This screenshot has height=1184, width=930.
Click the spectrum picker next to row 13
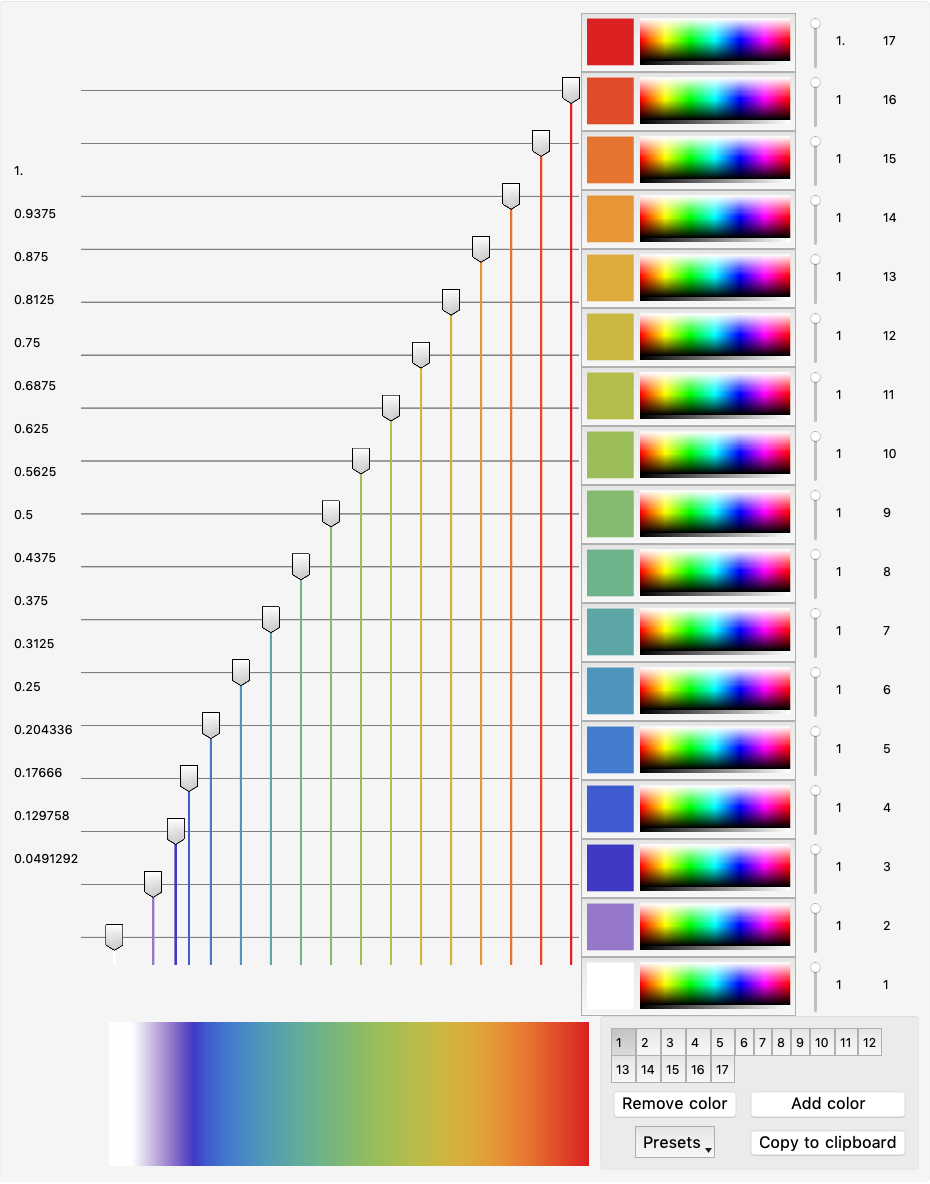click(x=715, y=276)
